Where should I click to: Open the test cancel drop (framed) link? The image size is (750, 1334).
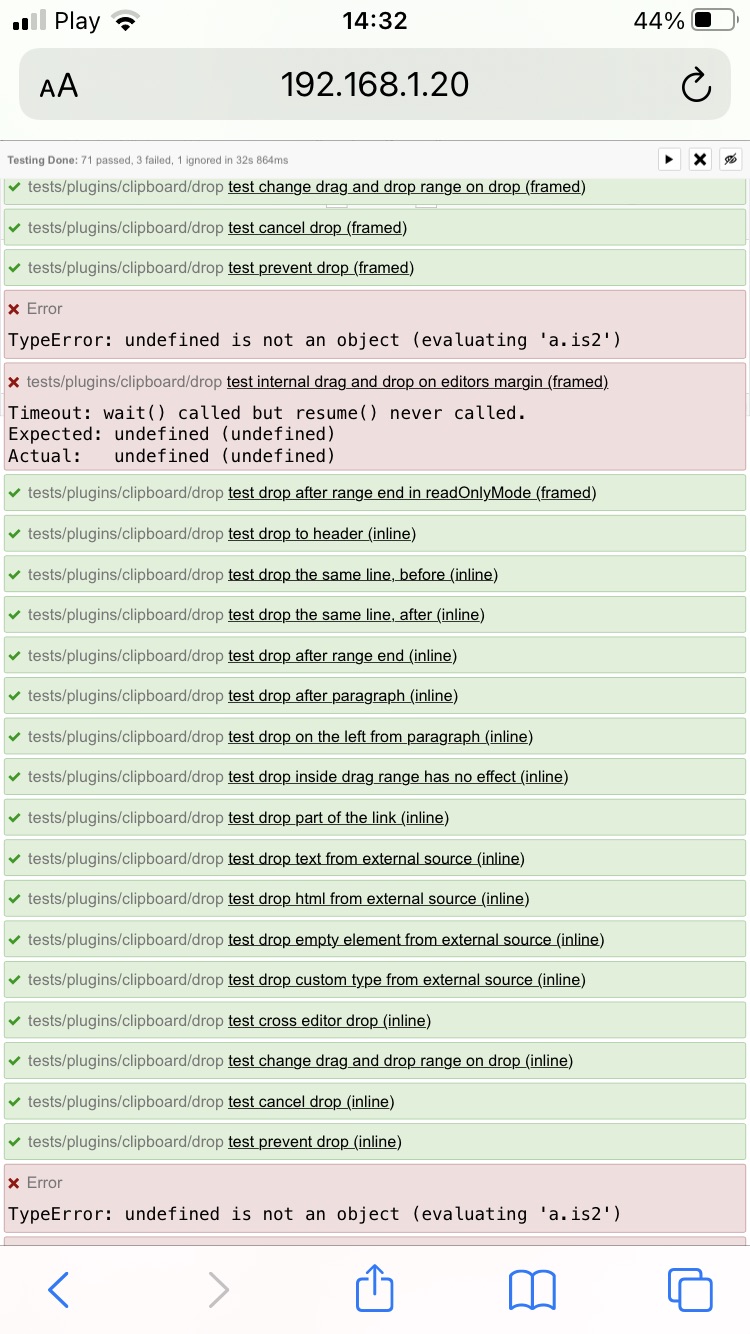pos(317,227)
